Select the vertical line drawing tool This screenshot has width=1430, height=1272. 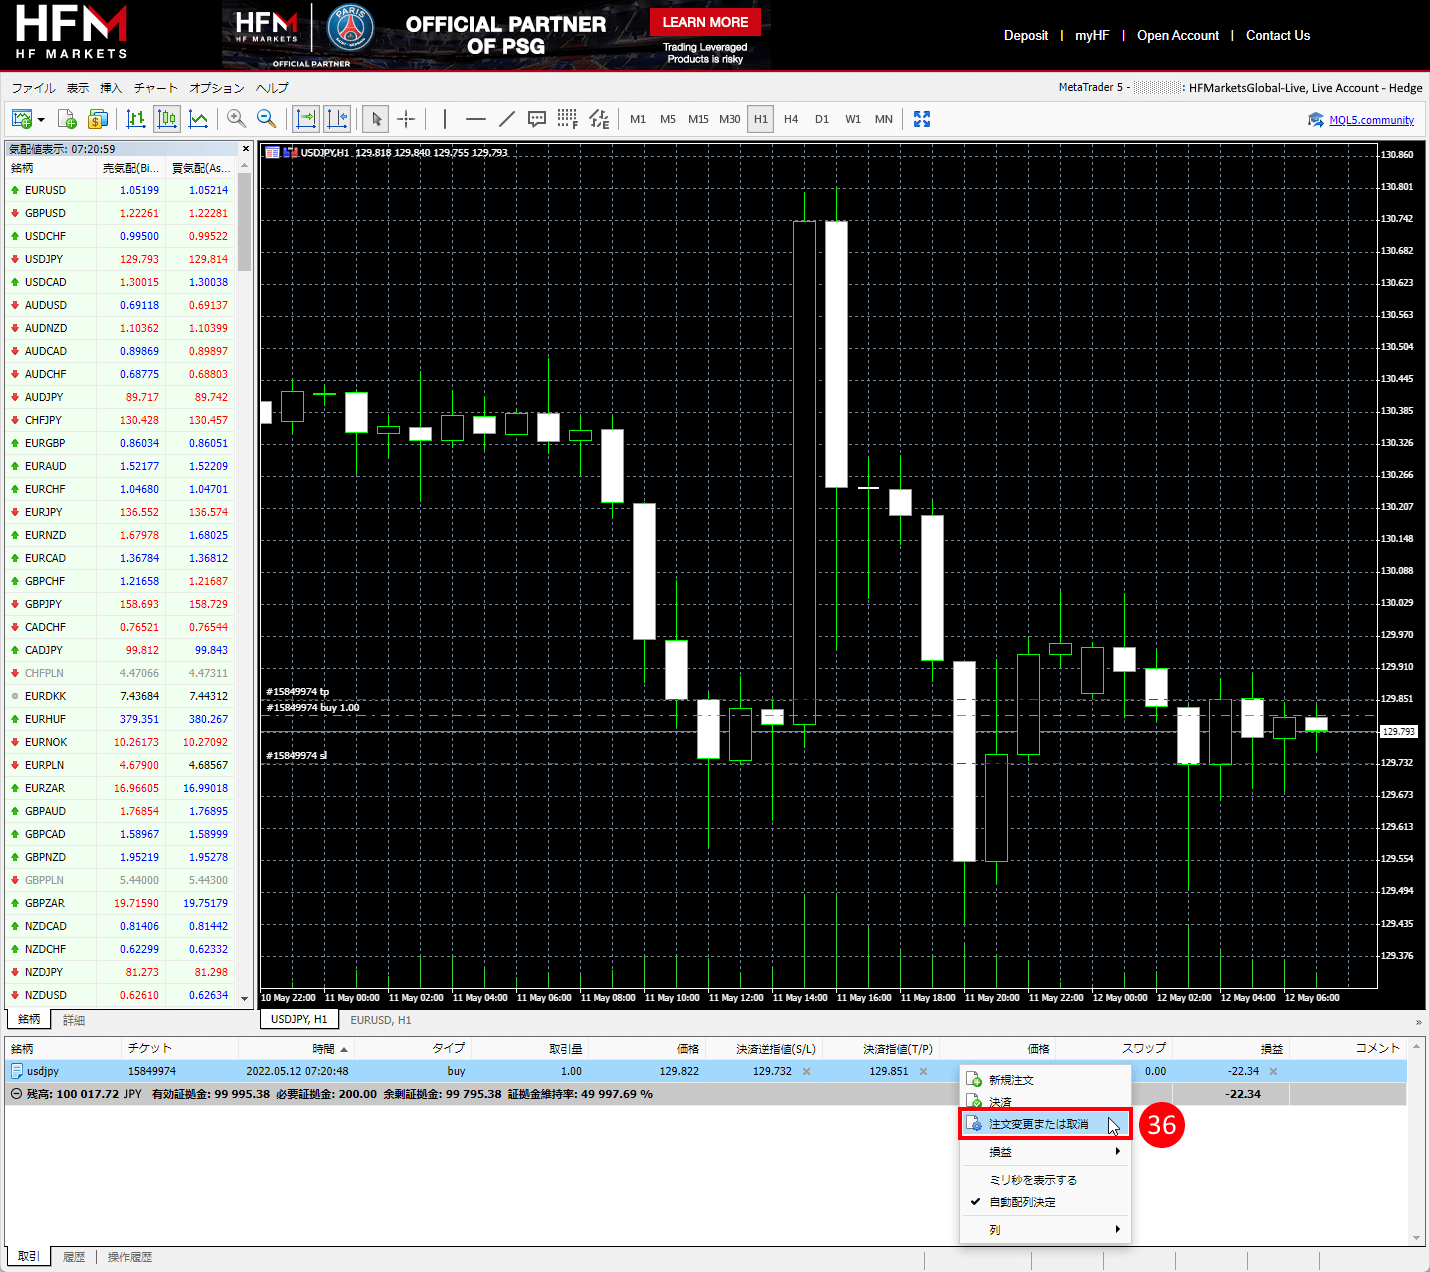445,119
